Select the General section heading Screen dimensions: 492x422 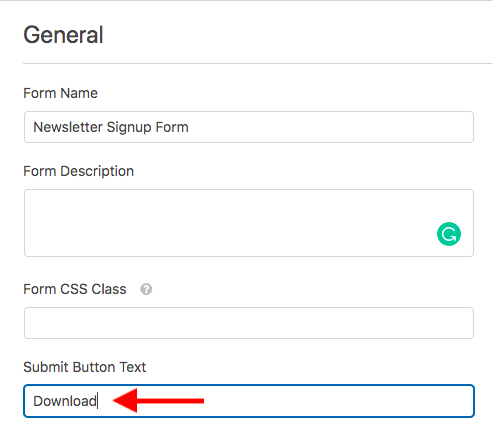click(63, 35)
